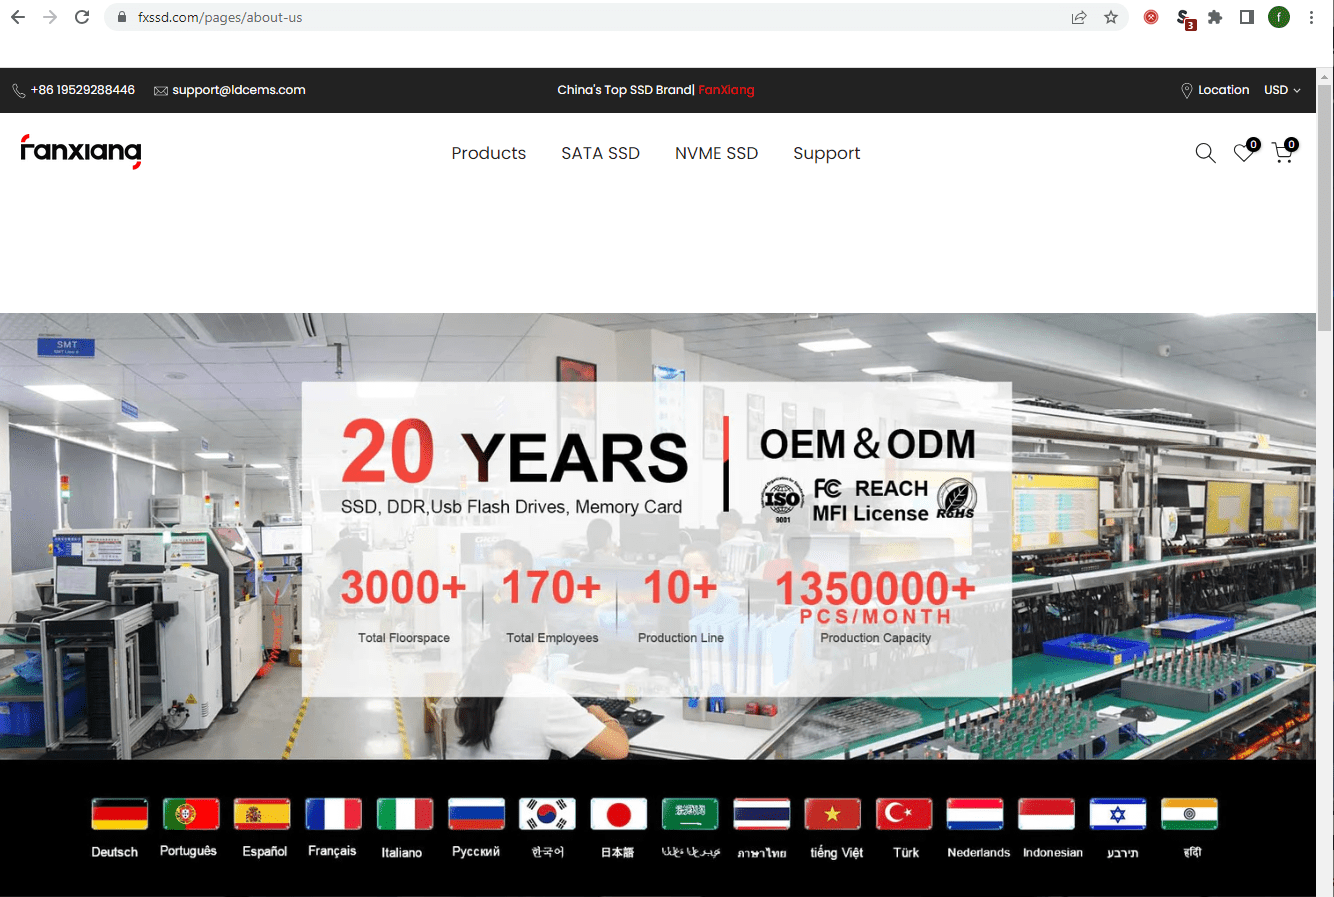Open the Location link in top bar
The width and height of the screenshot is (1334, 897).
[x=1215, y=90]
